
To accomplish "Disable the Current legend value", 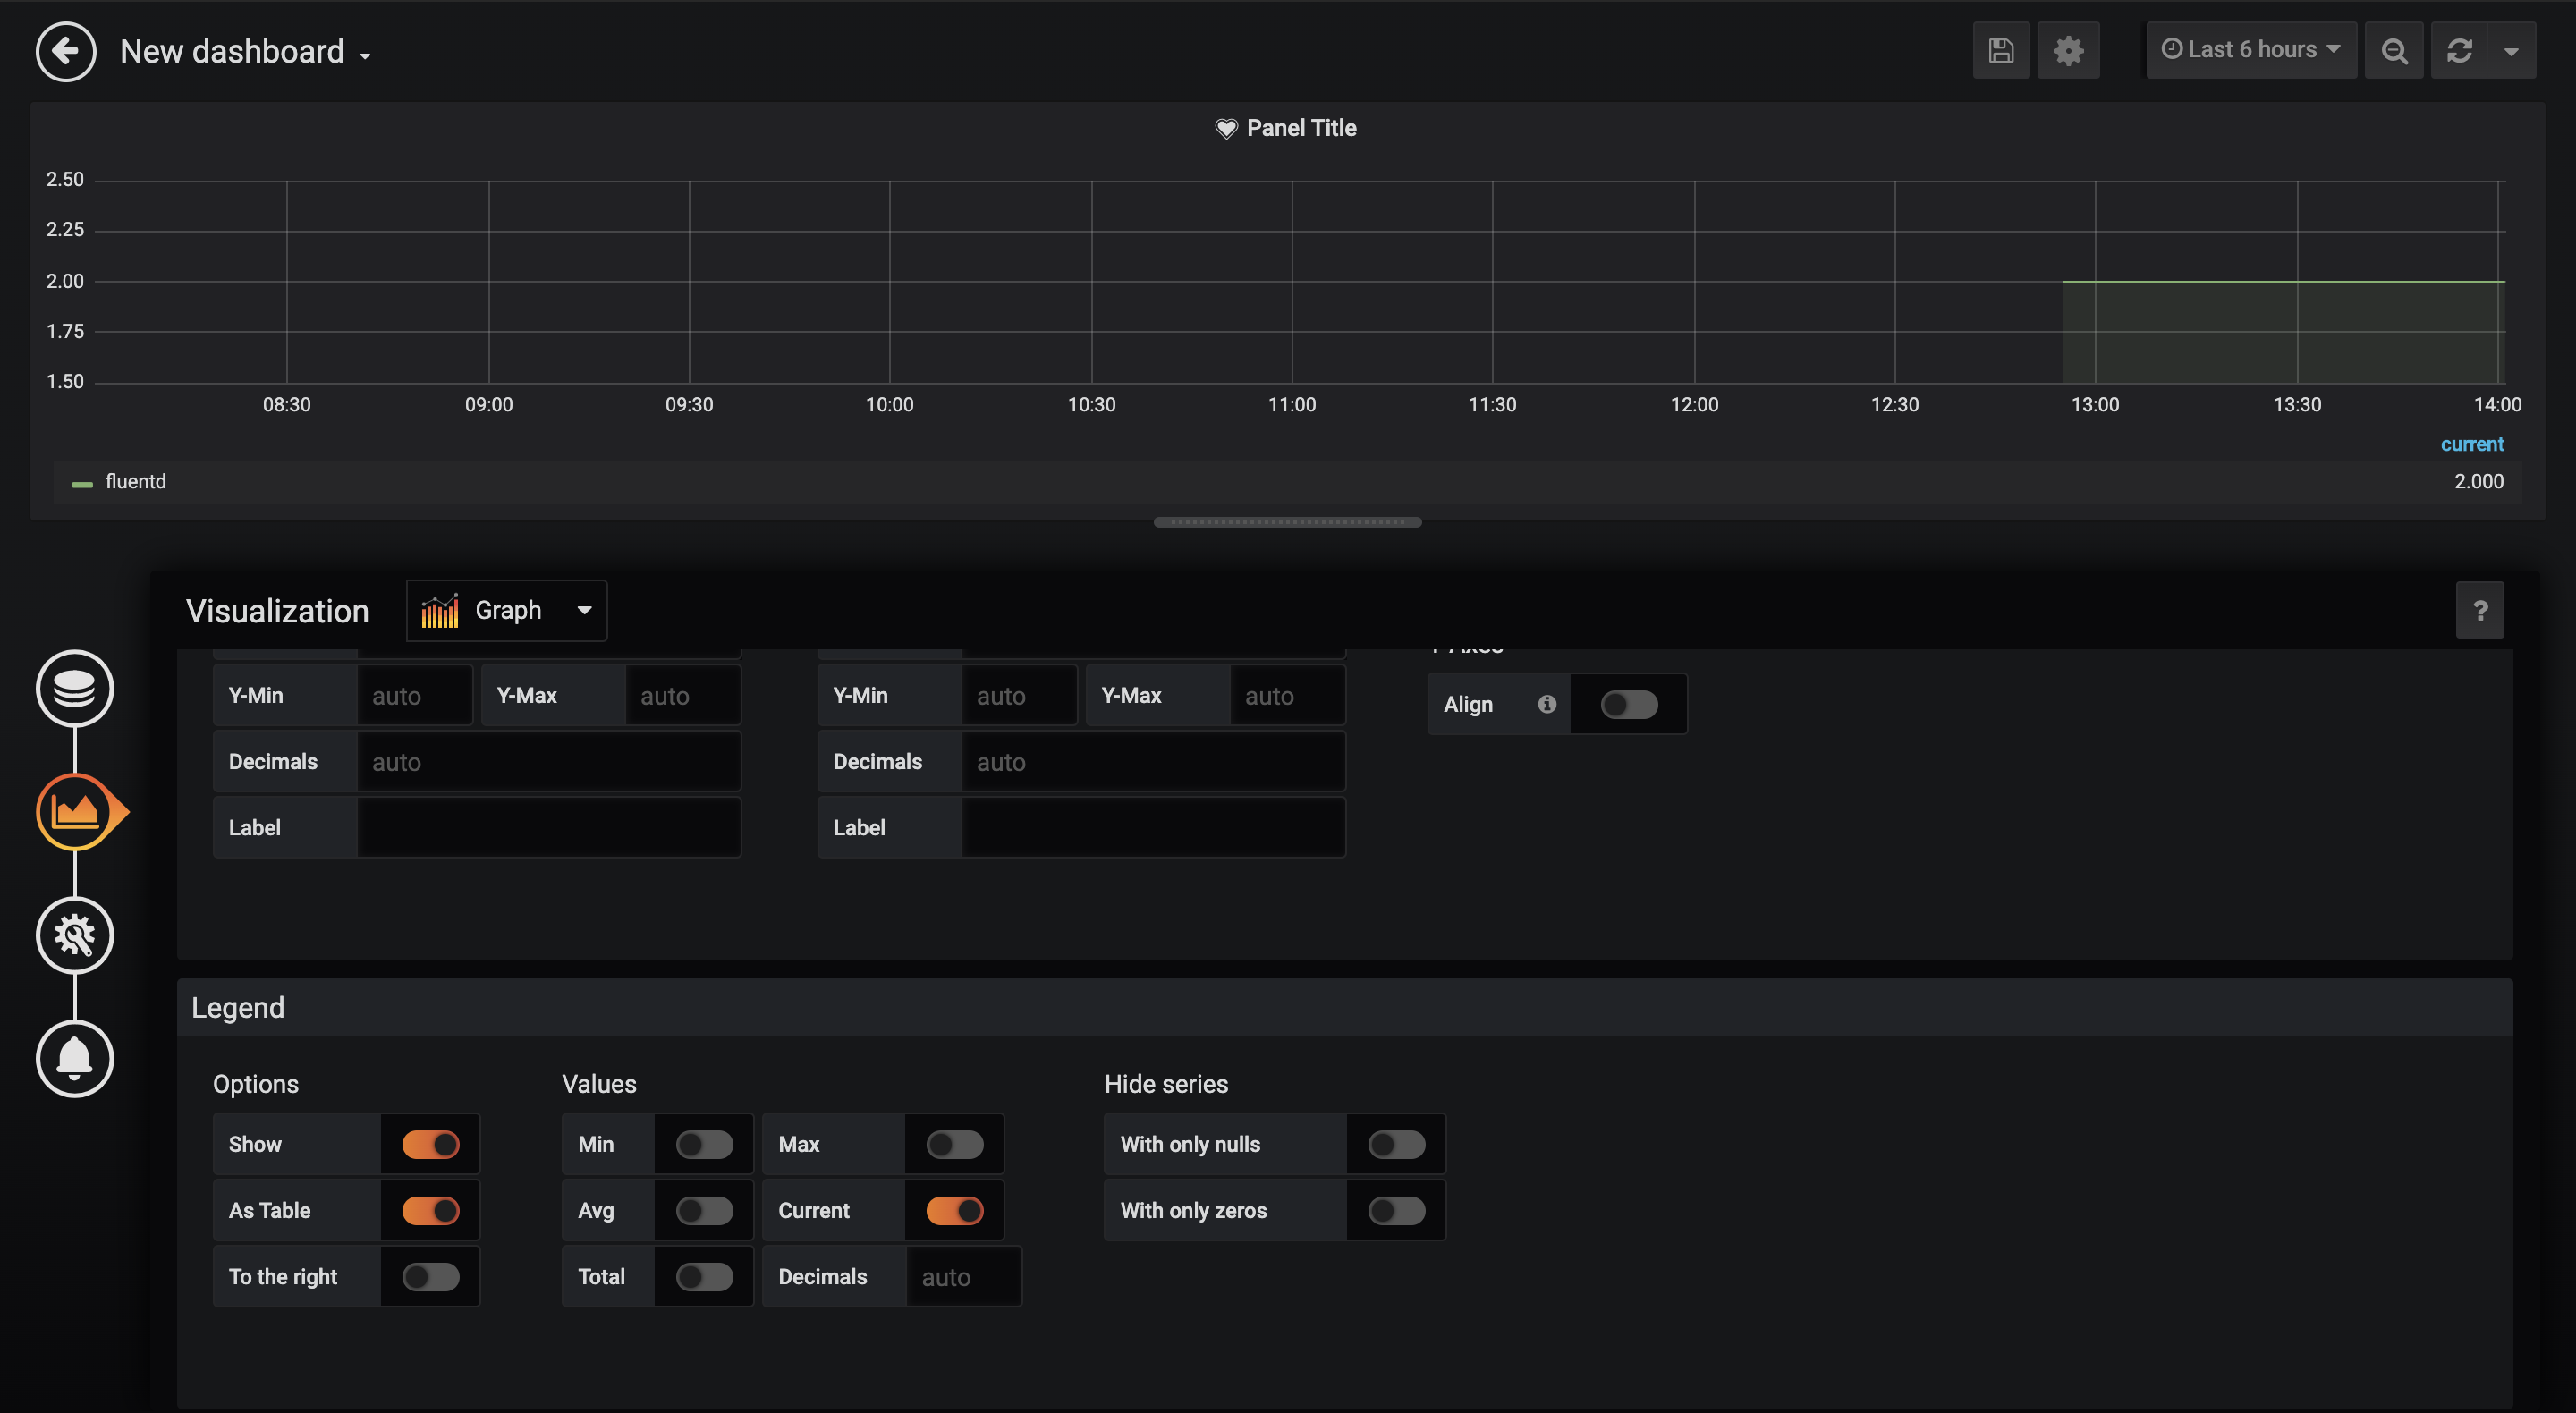I will tap(955, 1210).
